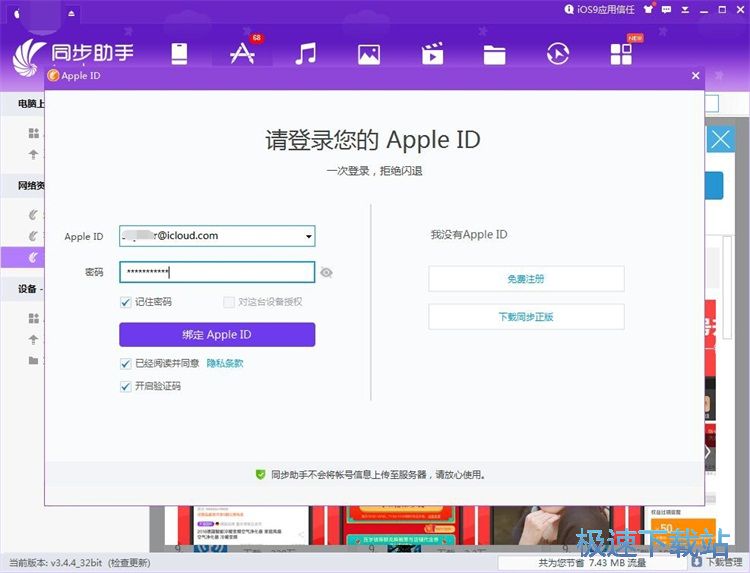Click the 下载同步正版 button
Viewport: 750px width, 573px height.
coord(526,317)
